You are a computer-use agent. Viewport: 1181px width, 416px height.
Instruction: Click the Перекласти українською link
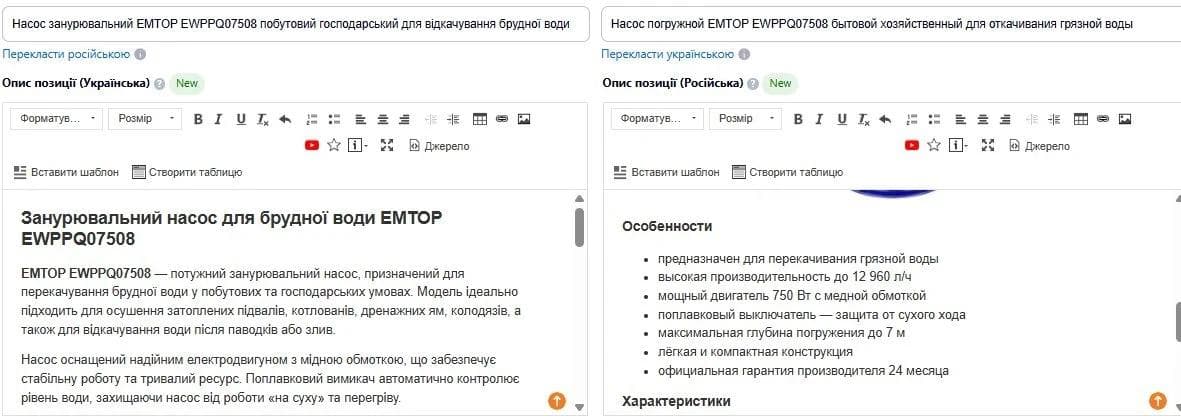[667, 54]
